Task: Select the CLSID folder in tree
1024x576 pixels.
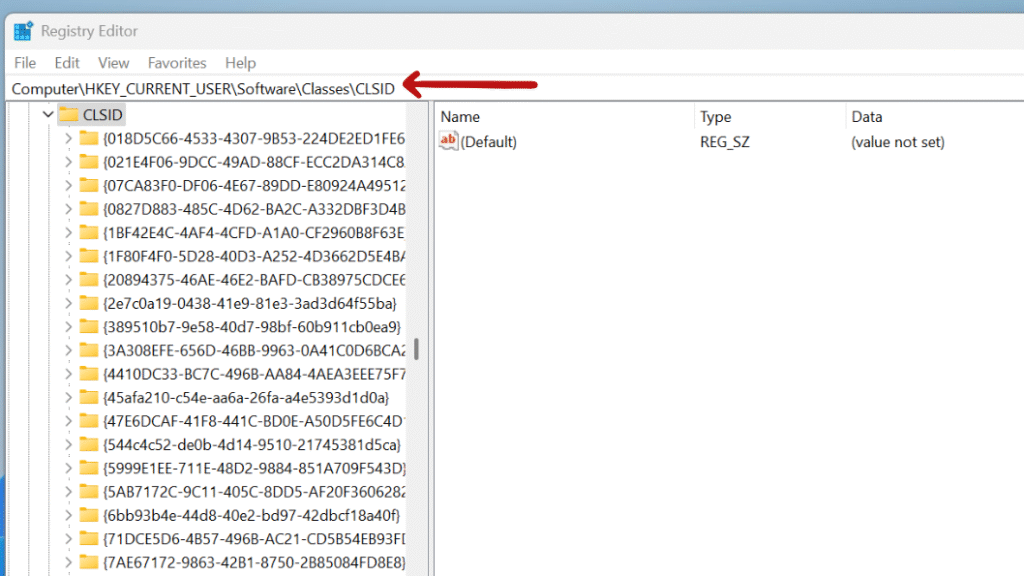Action: tap(103, 115)
